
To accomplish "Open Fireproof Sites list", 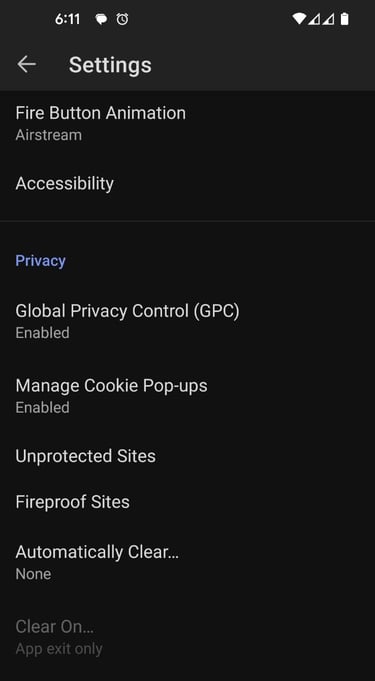I will click(187, 502).
